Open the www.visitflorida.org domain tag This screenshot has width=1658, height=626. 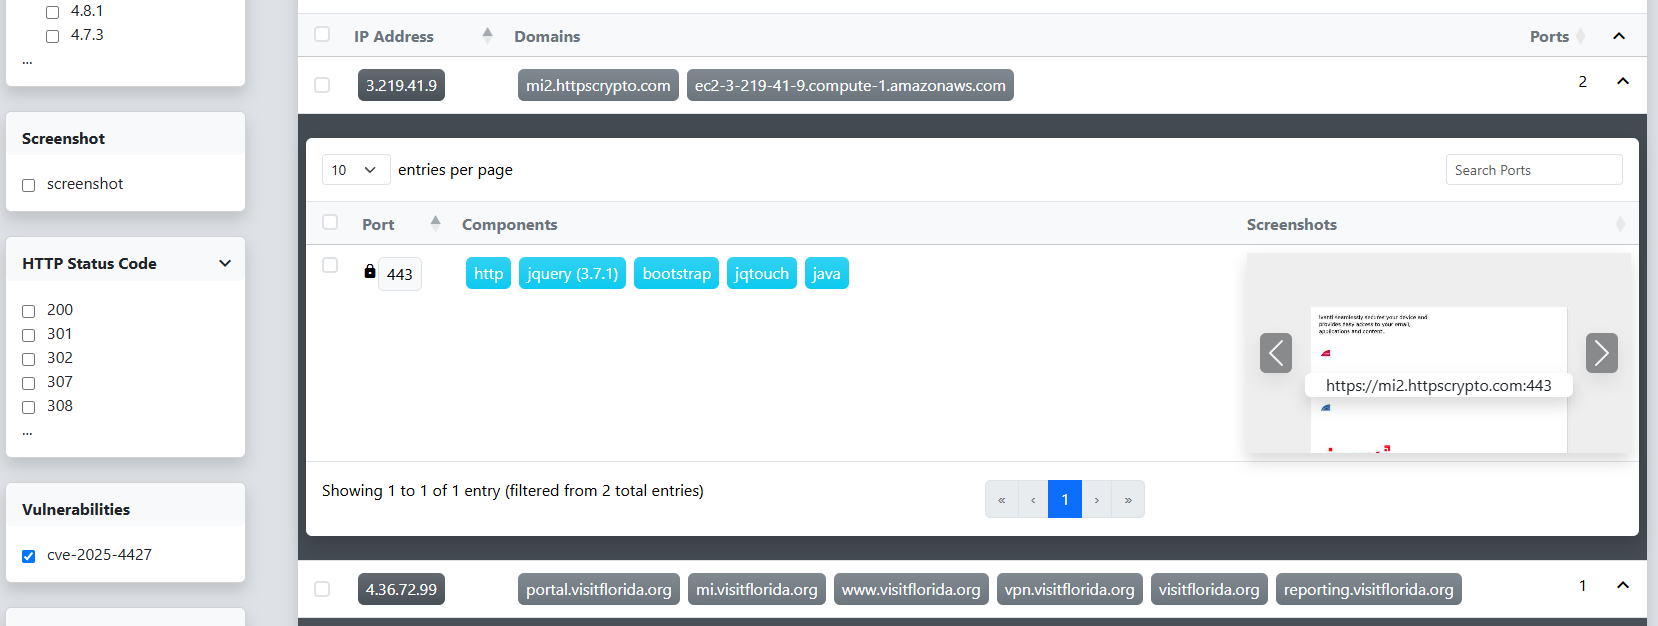tap(911, 589)
